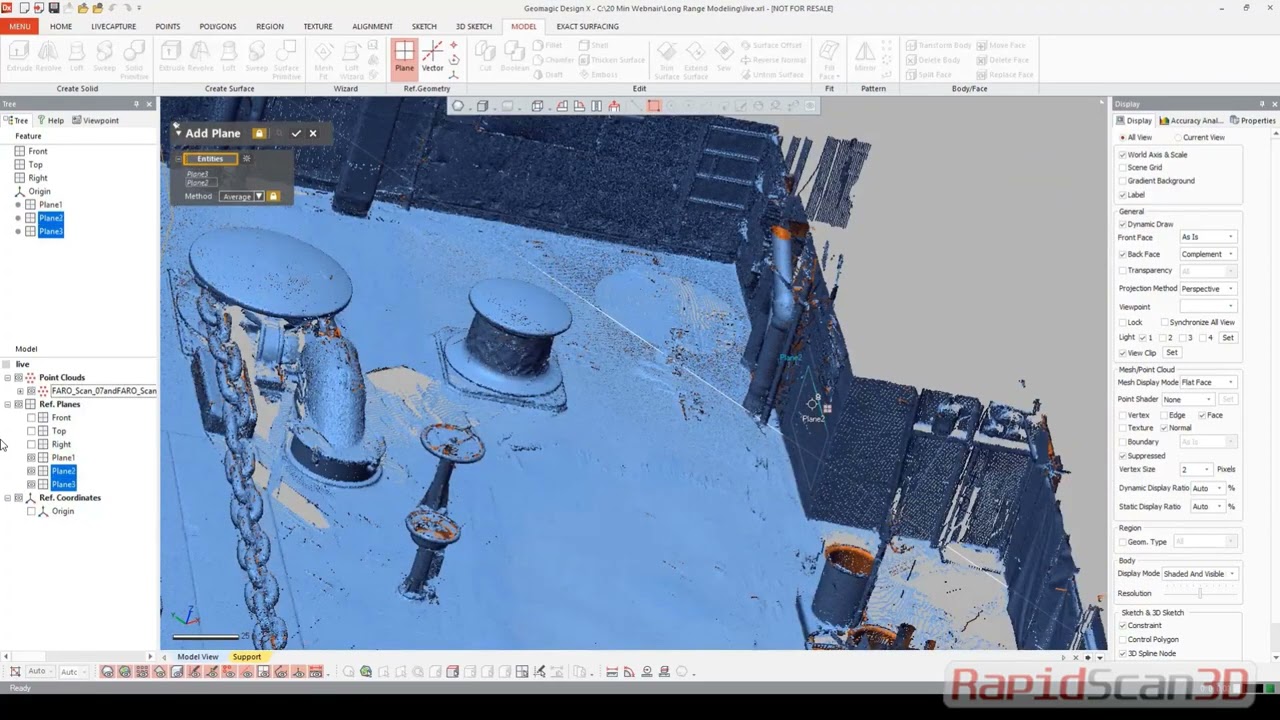Click the Mirror pattern tool
The image size is (1280, 720).
point(865,57)
